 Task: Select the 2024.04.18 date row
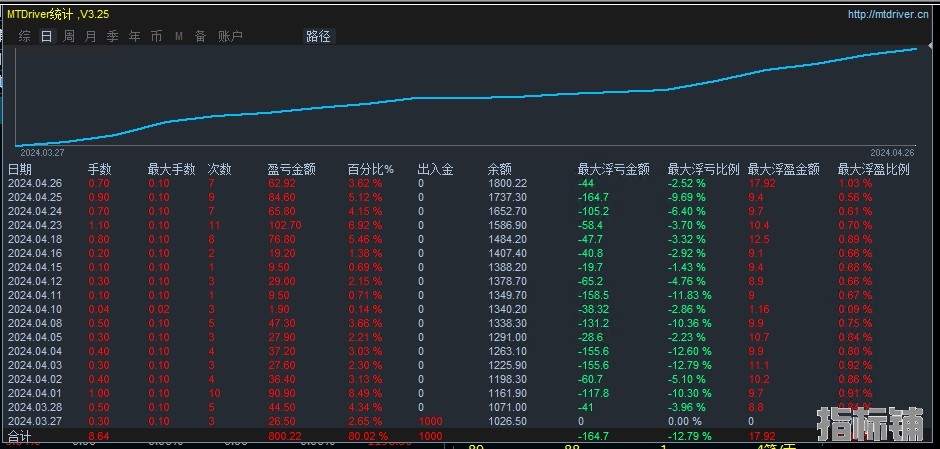click(35, 239)
